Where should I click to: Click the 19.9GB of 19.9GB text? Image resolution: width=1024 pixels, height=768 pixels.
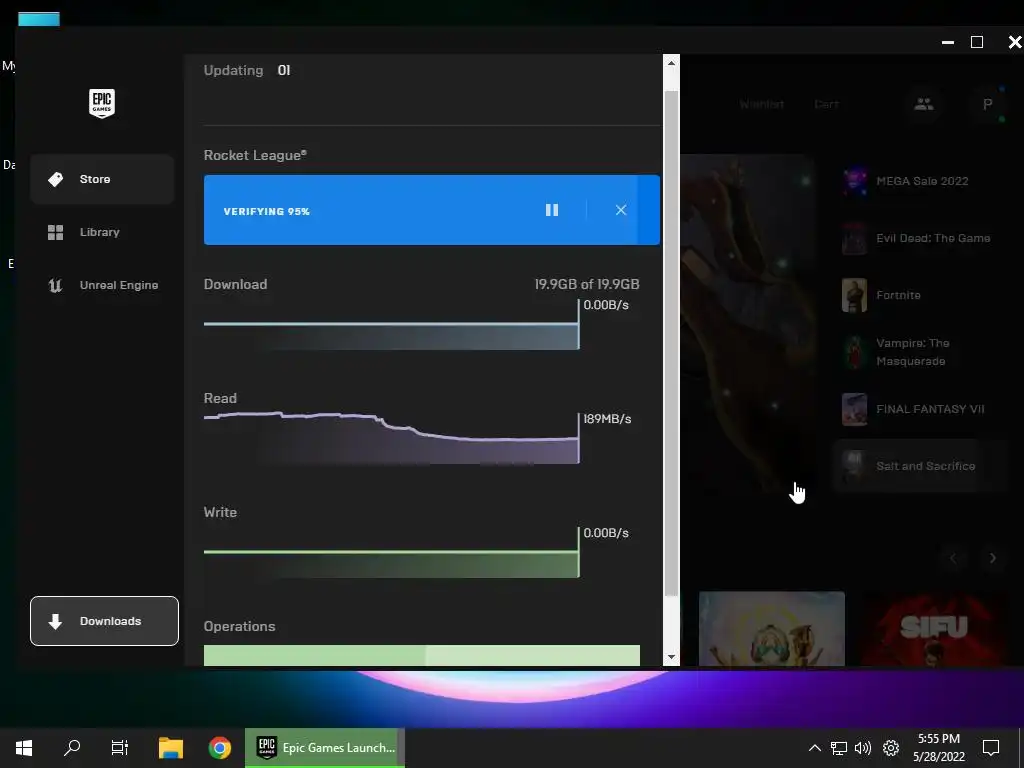point(587,284)
